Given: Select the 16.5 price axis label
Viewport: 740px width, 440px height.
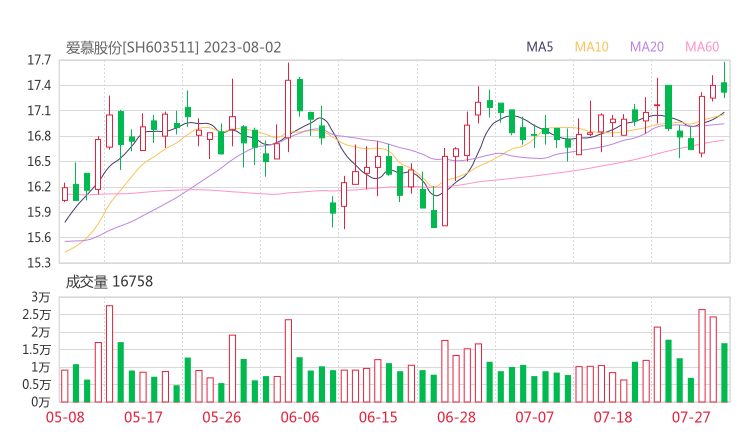Looking at the screenshot, I should pos(39,161).
